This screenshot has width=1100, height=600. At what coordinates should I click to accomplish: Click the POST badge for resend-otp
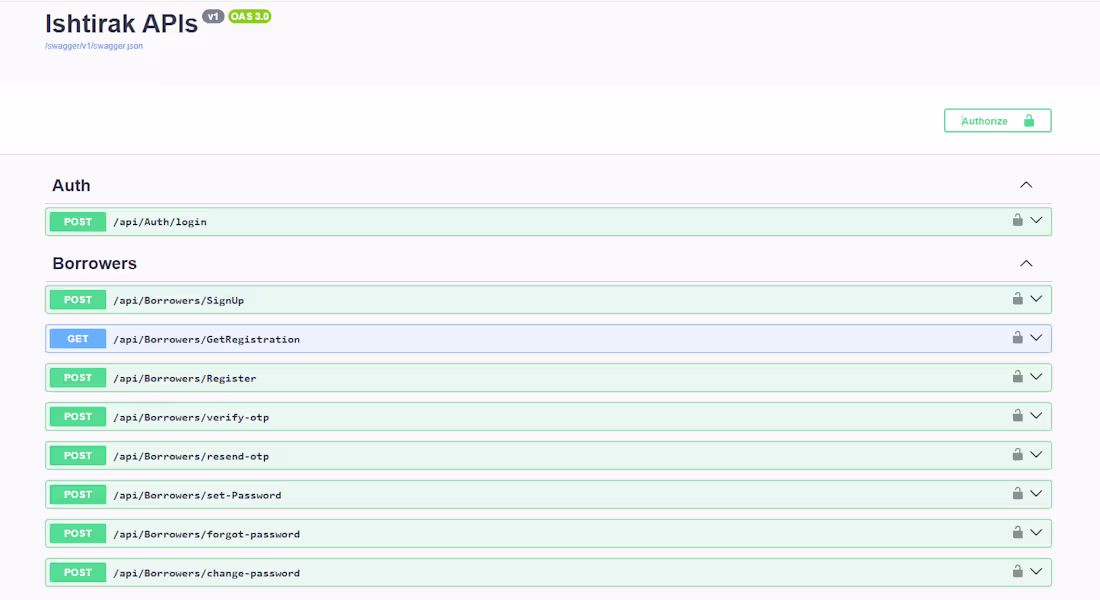(78, 455)
